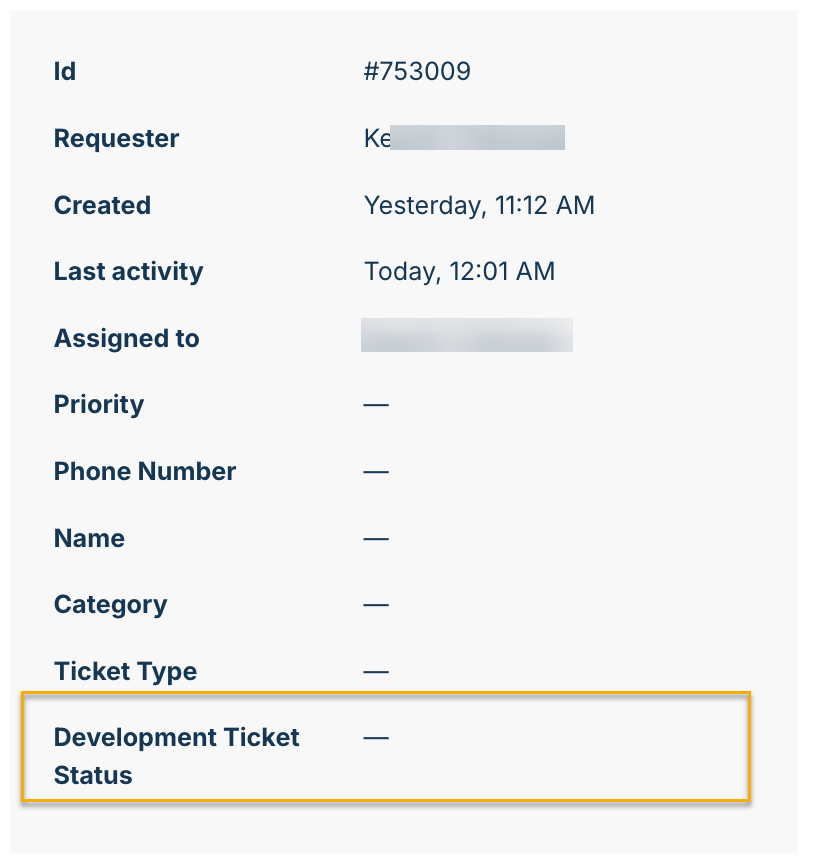Click the empty Development Ticket Status value dash
816x866 pixels.
point(376,738)
